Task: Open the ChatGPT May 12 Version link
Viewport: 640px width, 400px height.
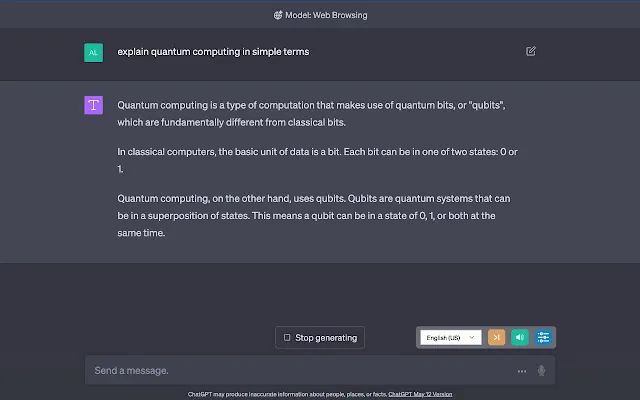Action: (x=420, y=394)
